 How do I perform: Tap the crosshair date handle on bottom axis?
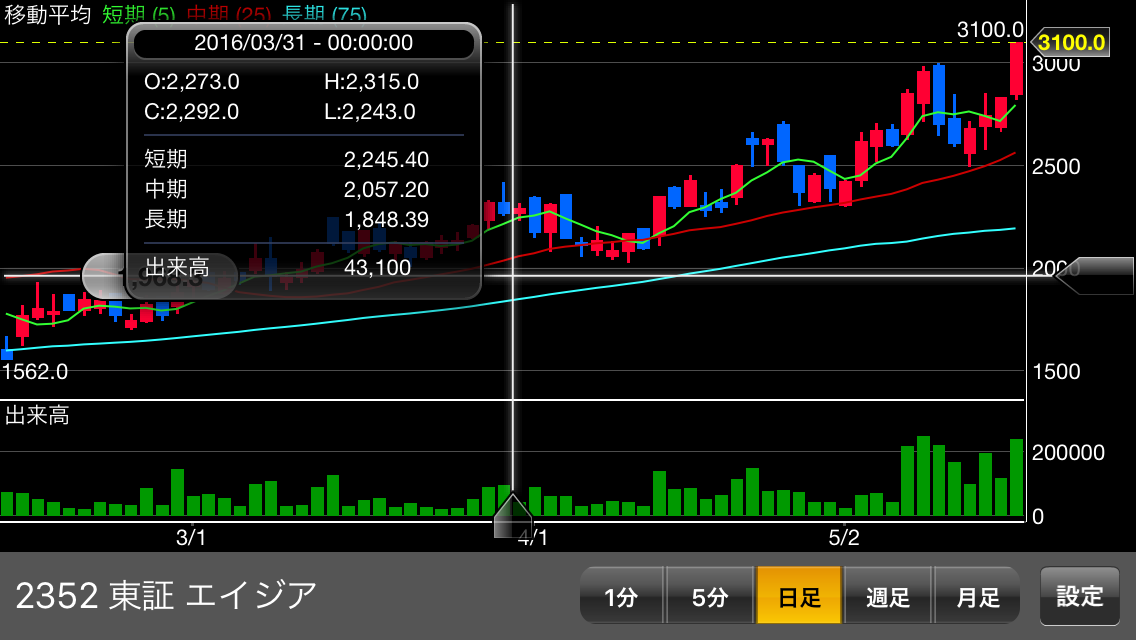[513, 516]
